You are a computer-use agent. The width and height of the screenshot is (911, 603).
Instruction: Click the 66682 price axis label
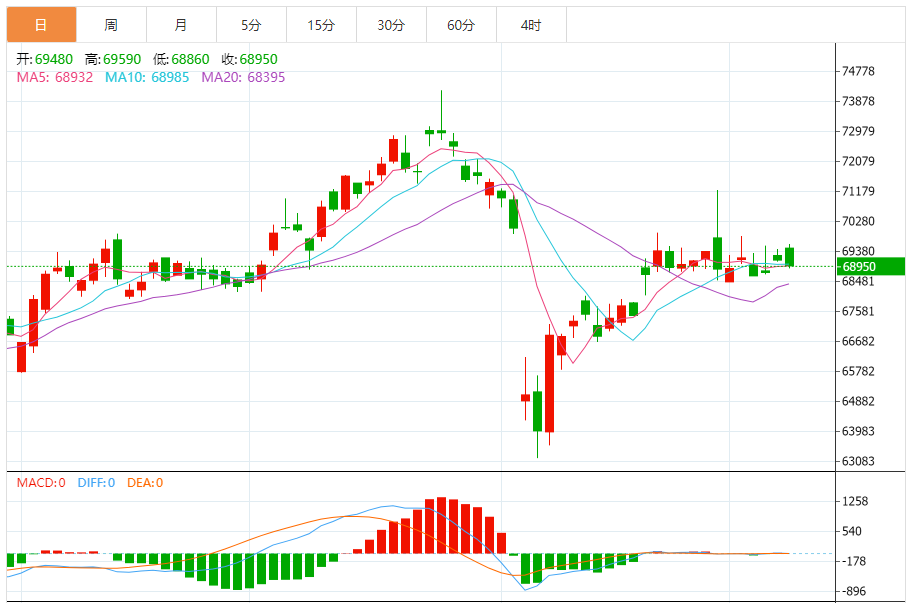[x=858, y=341]
